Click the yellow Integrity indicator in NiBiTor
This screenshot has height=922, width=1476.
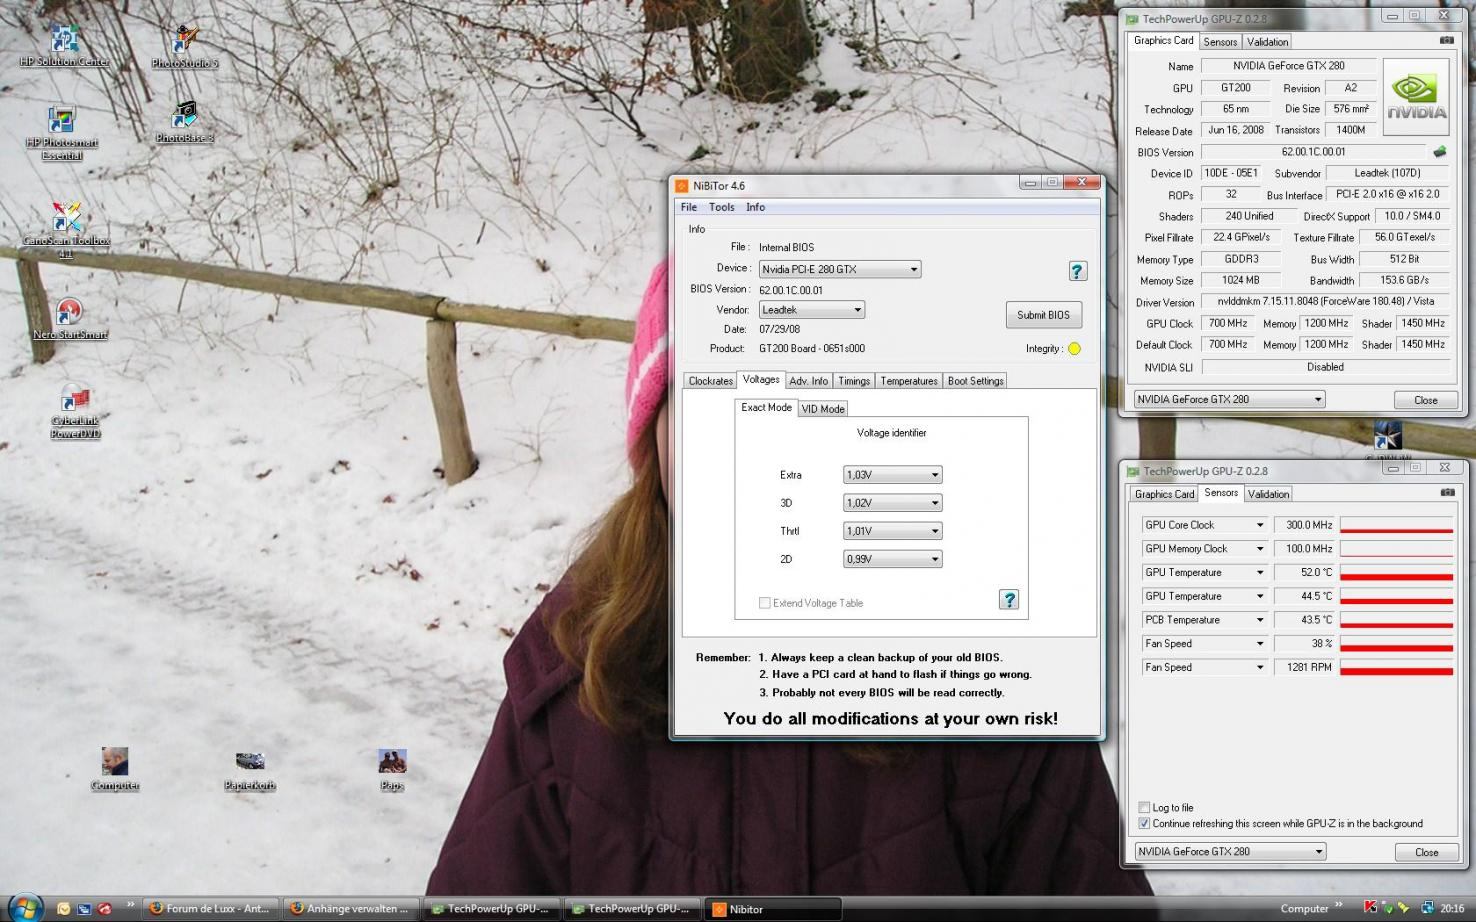coord(1074,349)
